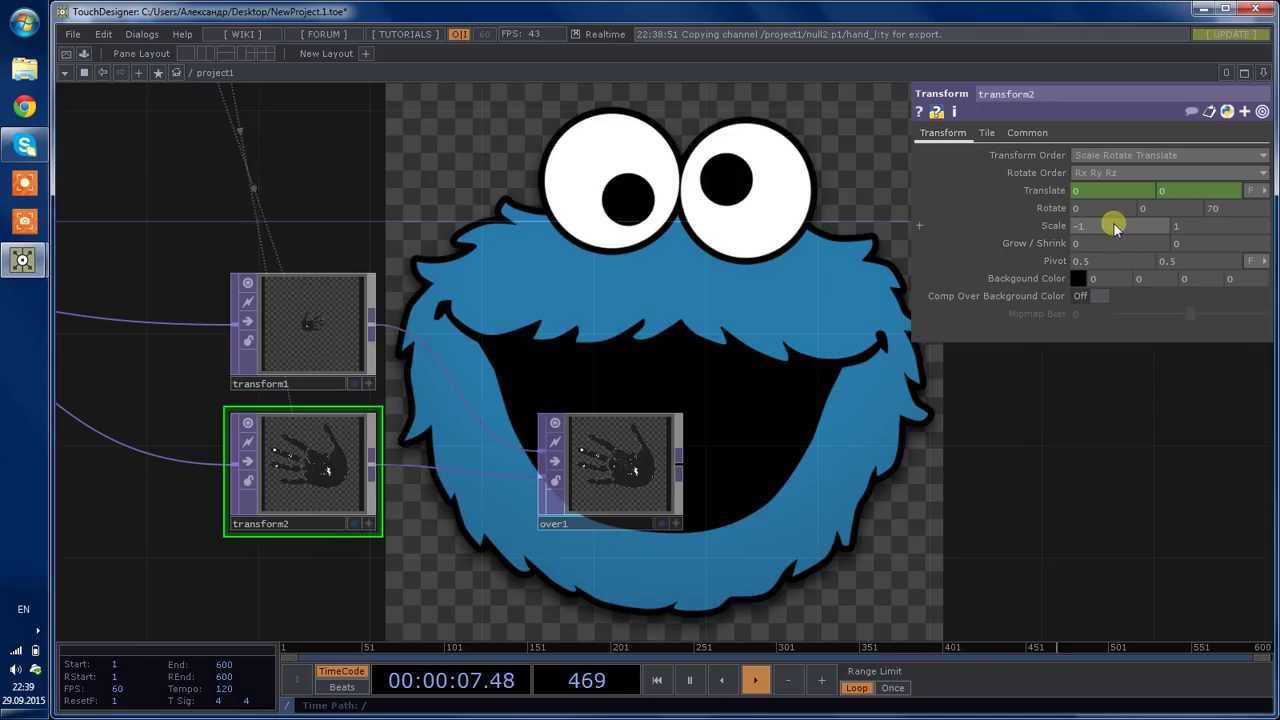This screenshot has width=1280, height=720.
Task: Open Skype from the taskbar
Action: 24,145
